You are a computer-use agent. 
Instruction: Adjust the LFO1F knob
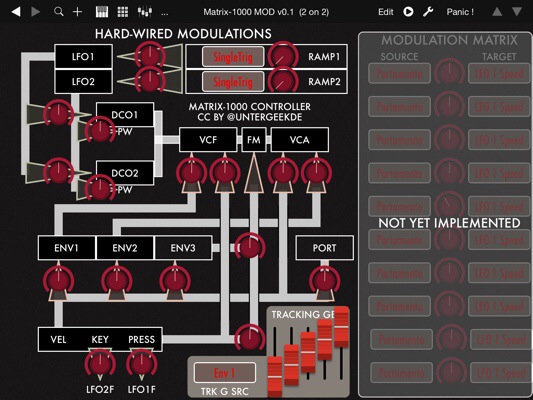[141, 364]
